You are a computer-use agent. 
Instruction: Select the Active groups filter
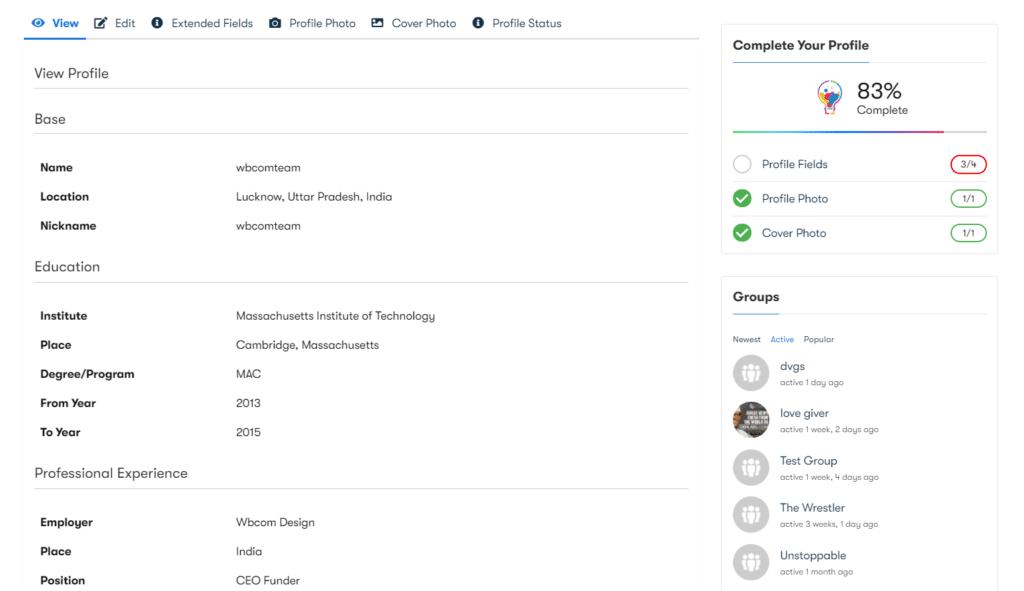pyautogui.click(x=782, y=340)
